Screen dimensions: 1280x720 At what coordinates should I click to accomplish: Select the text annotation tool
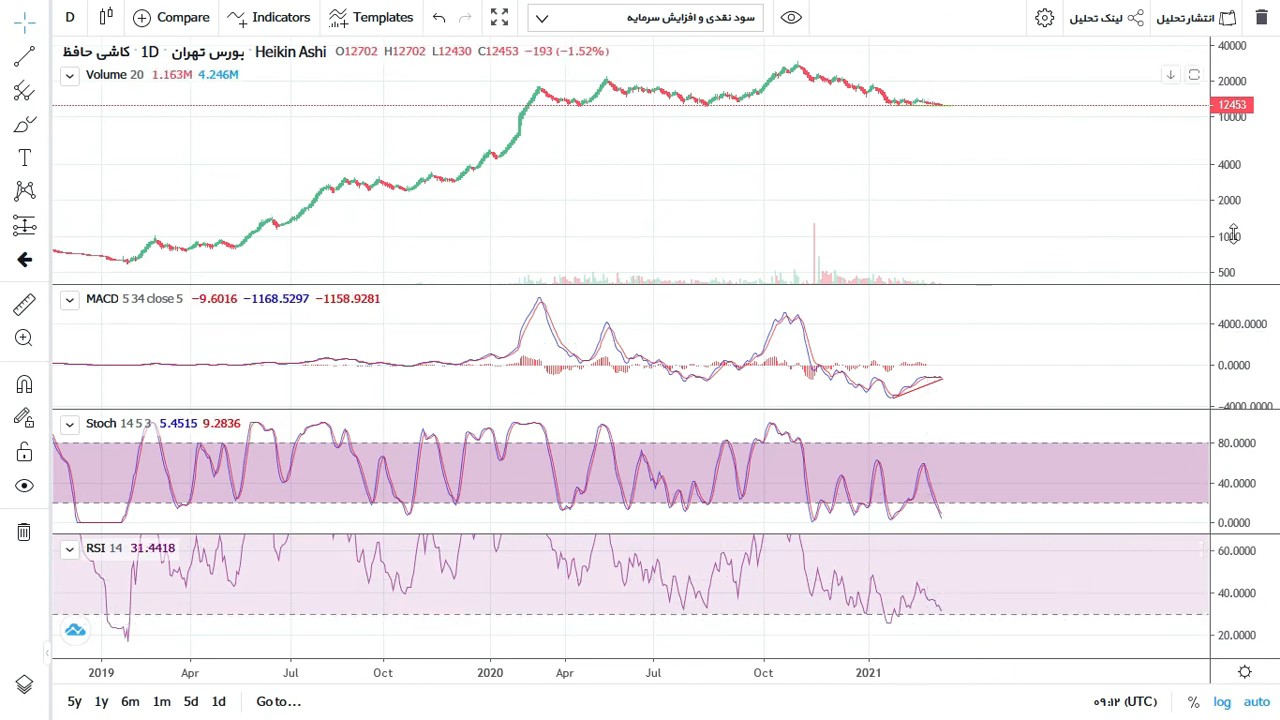25,158
